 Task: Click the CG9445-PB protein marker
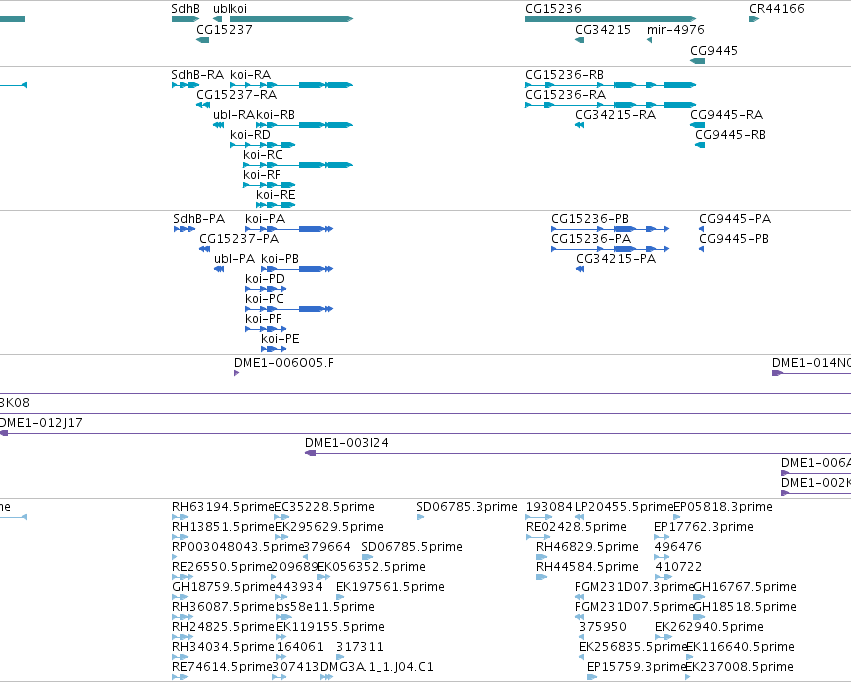click(701, 249)
